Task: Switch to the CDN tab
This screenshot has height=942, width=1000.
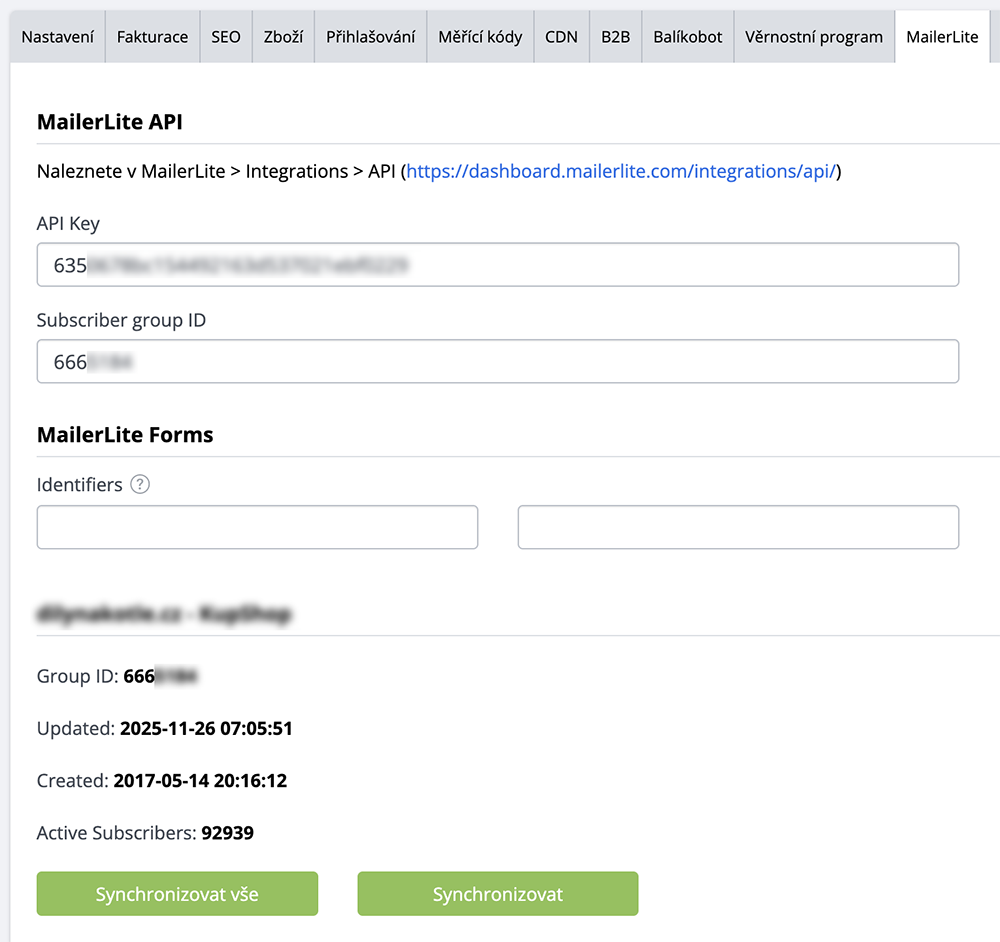Action: click(x=561, y=37)
